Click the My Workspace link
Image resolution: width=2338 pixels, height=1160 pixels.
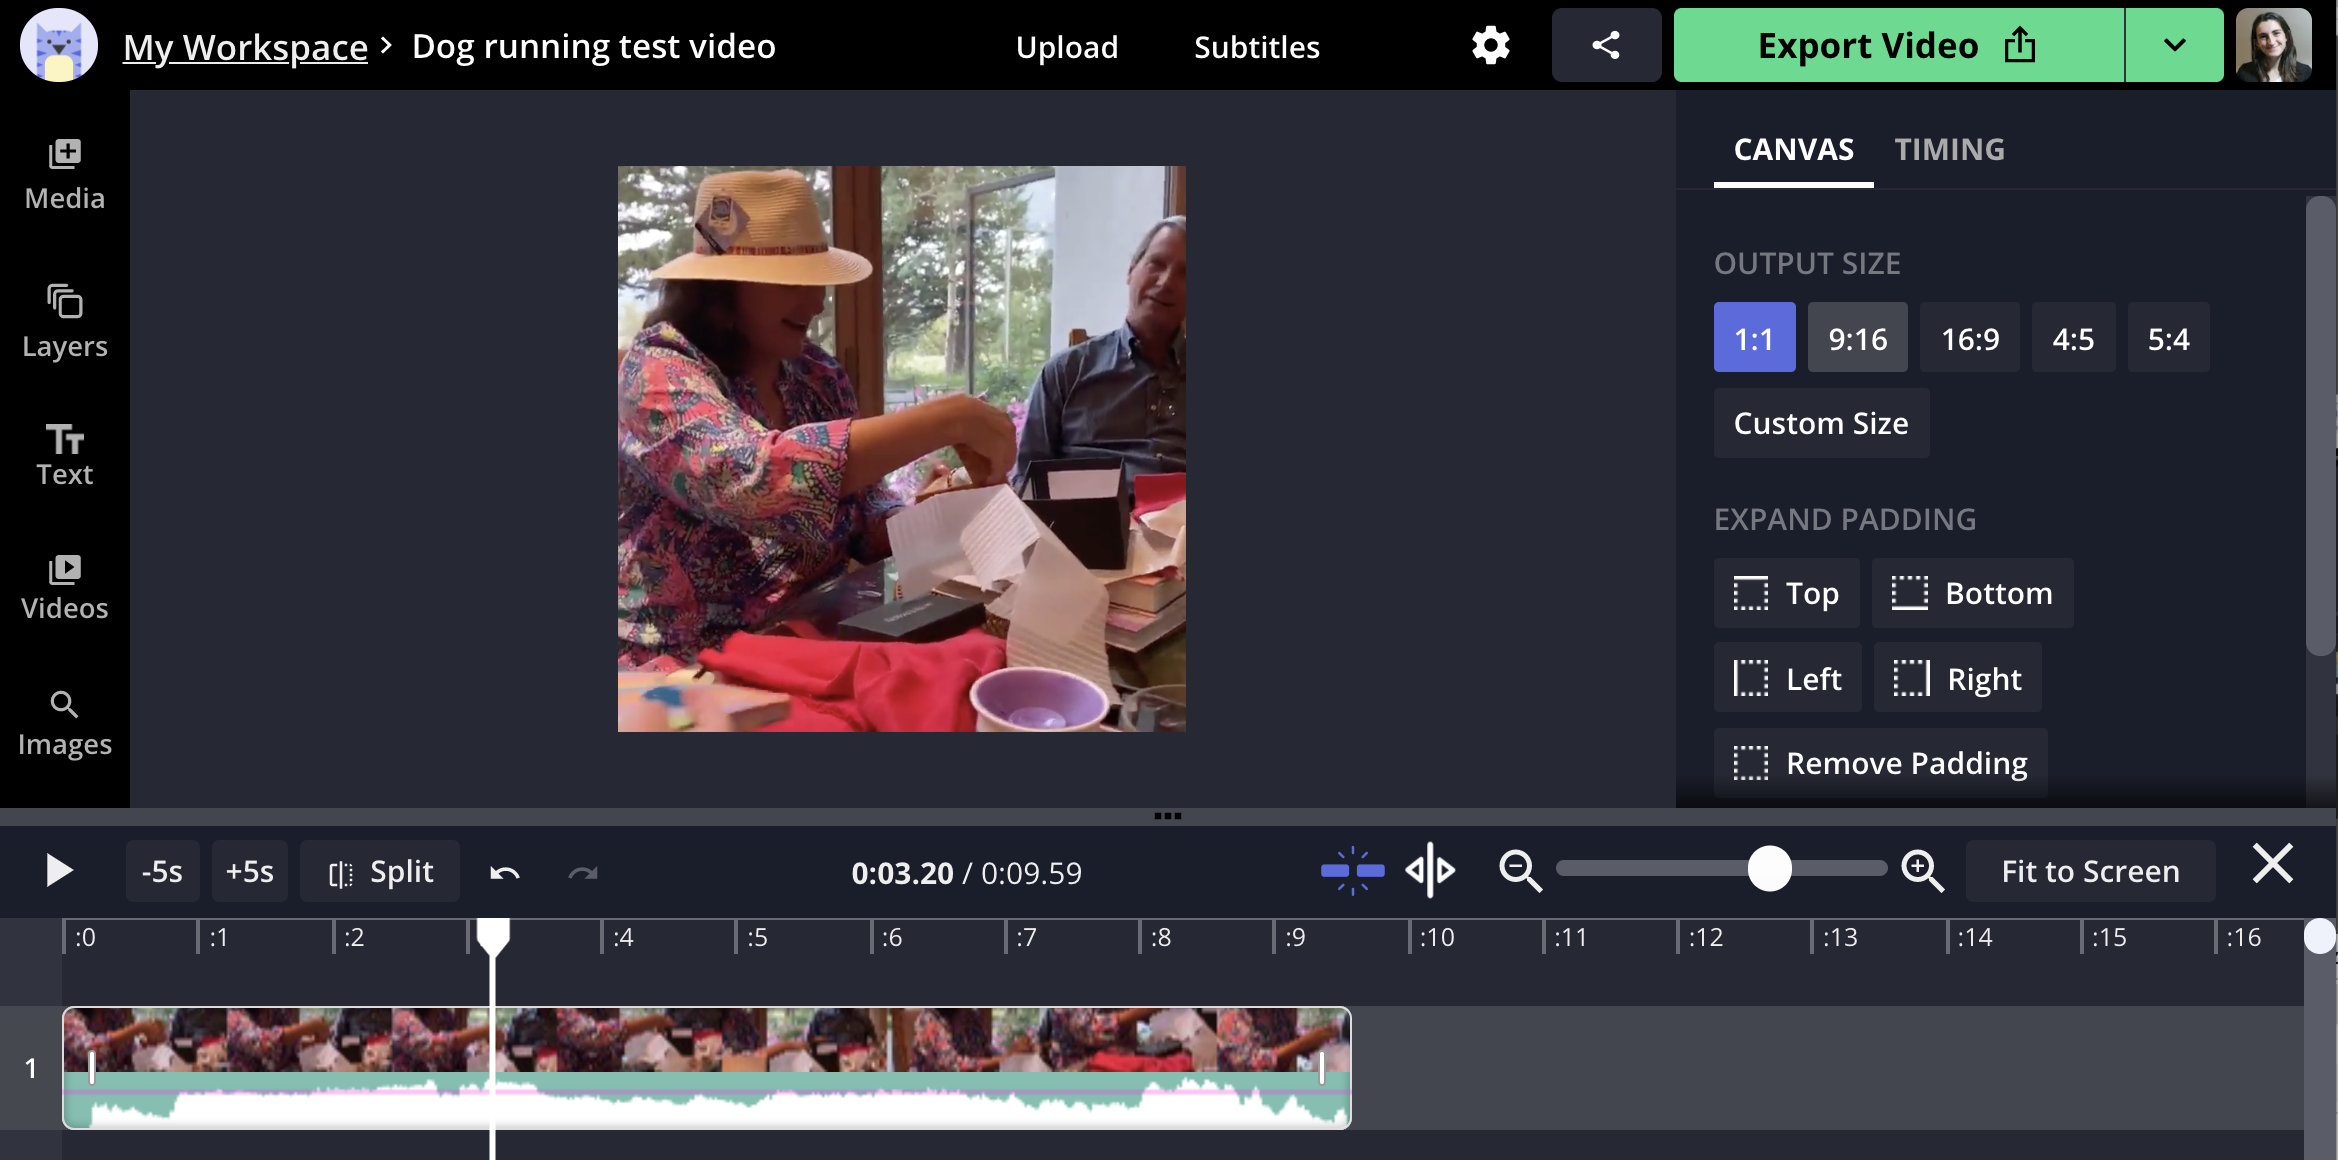click(245, 47)
